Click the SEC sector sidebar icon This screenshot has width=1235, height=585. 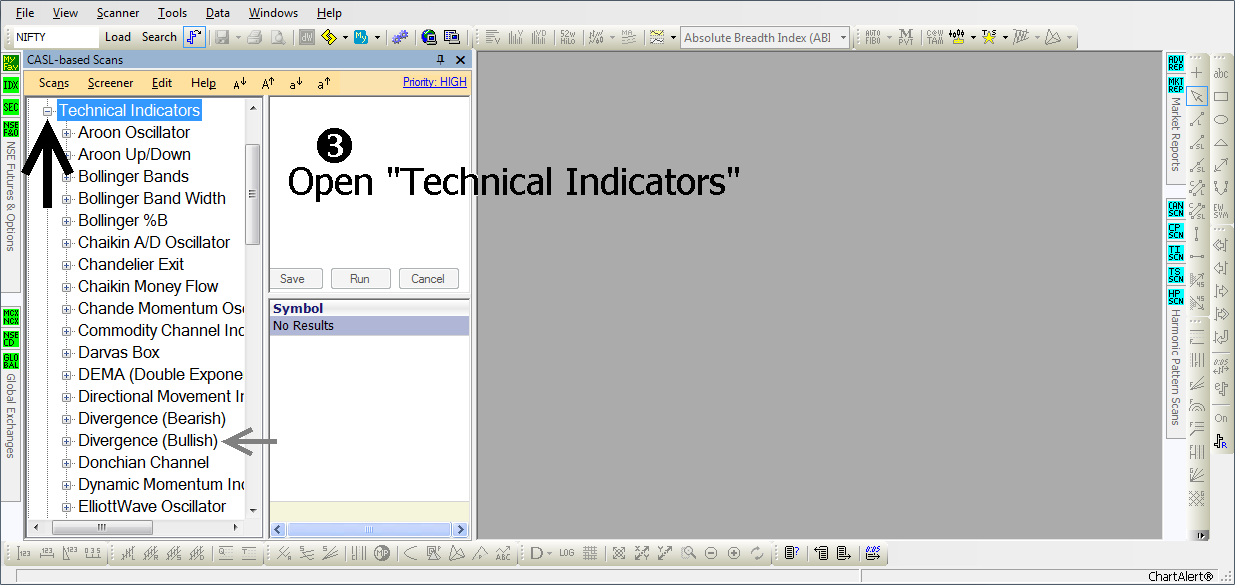click(11, 107)
